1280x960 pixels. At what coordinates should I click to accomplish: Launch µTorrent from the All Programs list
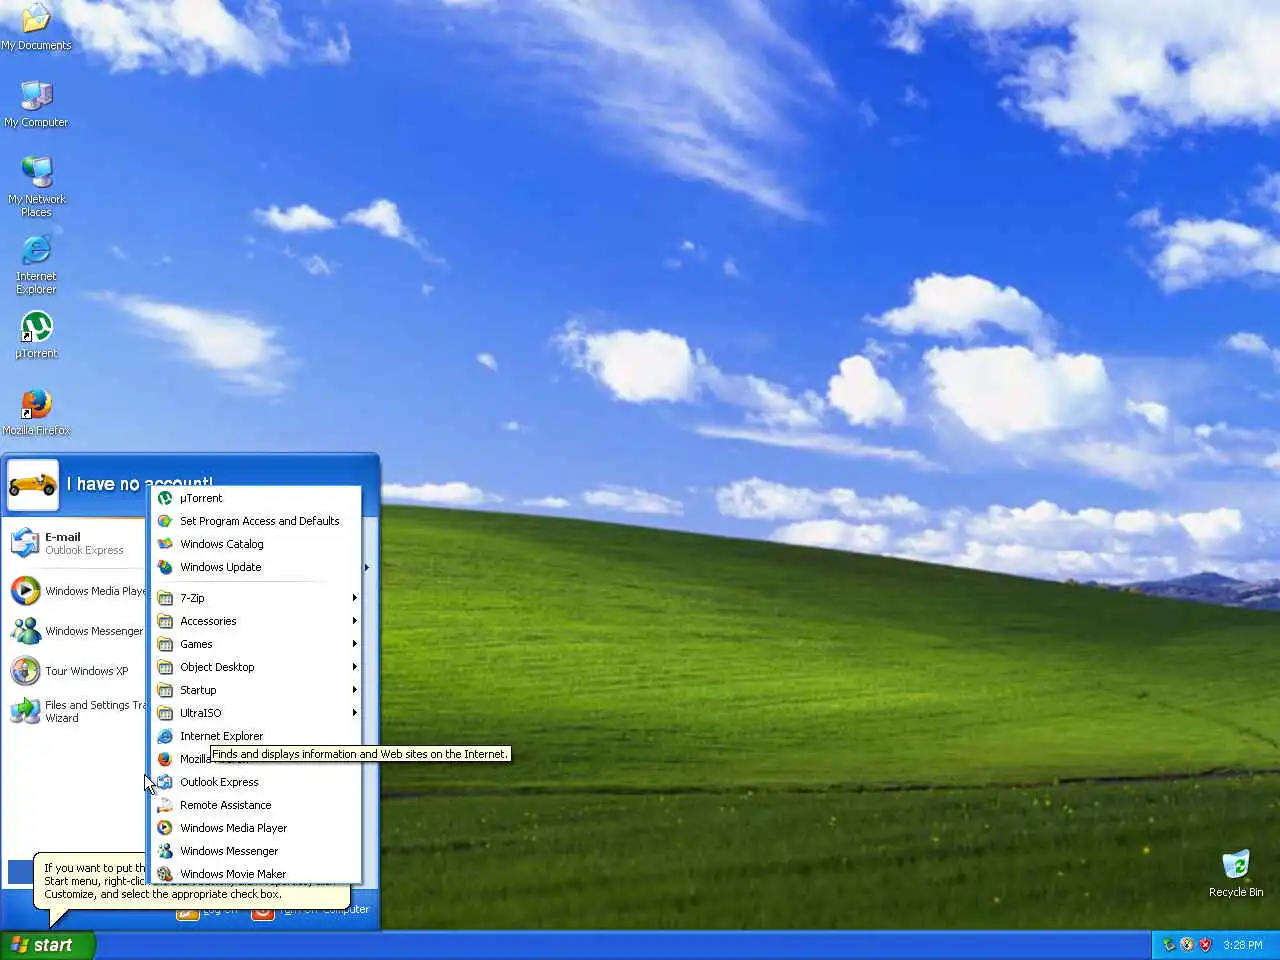pyautogui.click(x=255, y=498)
